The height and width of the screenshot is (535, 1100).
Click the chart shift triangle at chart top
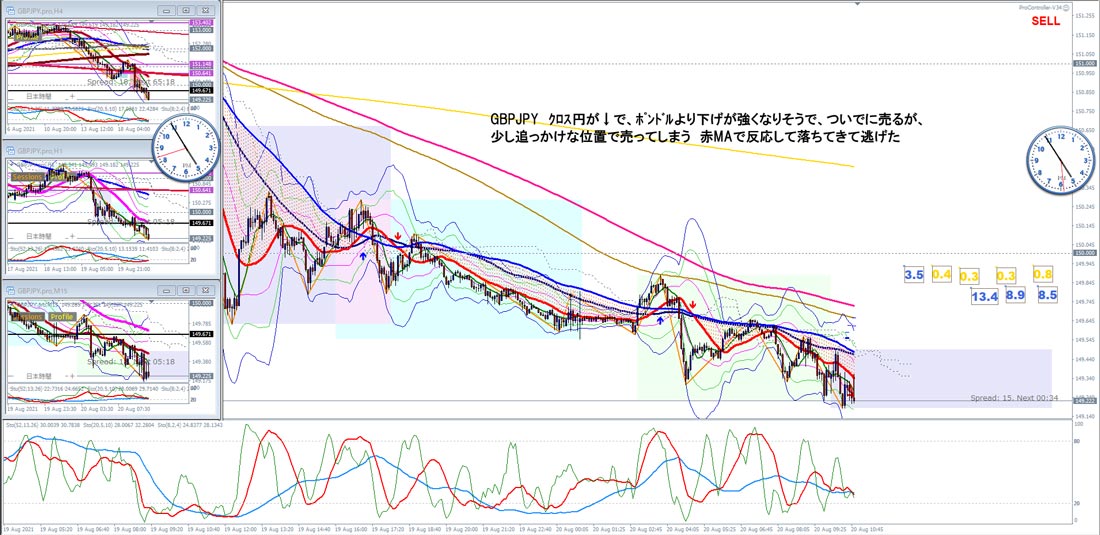pos(855,4)
